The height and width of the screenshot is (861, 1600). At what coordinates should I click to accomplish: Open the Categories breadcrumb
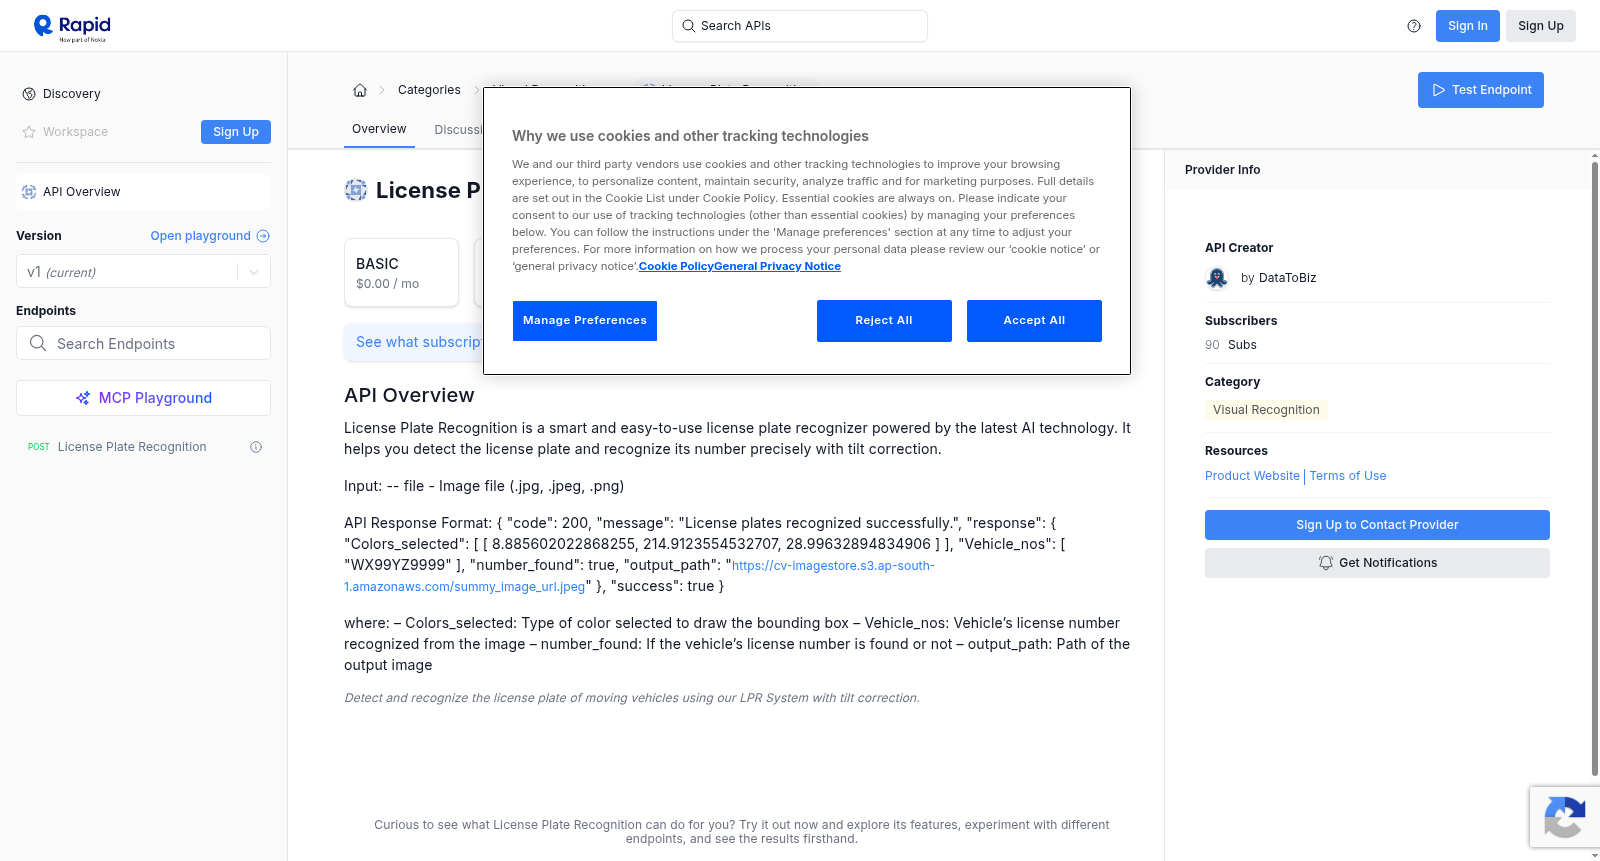click(x=429, y=90)
